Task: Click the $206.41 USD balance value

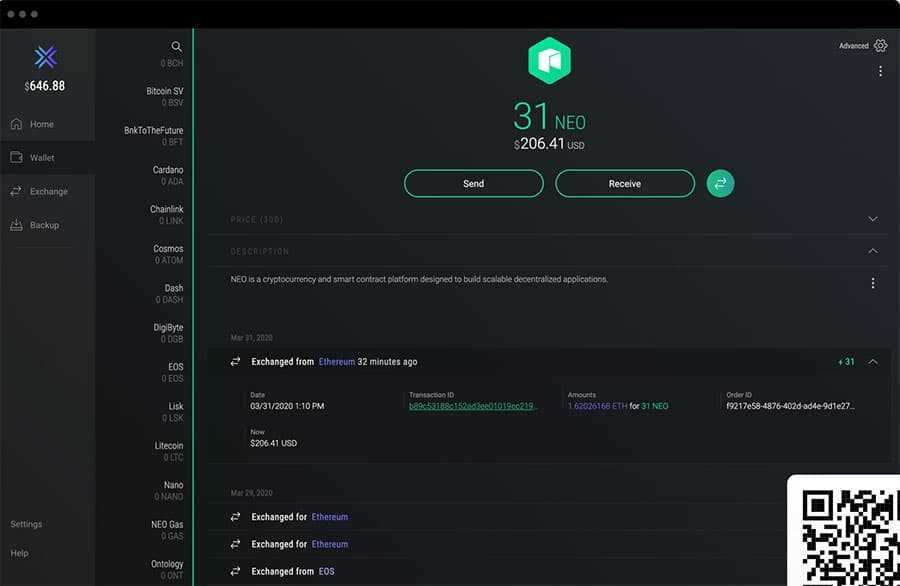Action: coord(549,143)
